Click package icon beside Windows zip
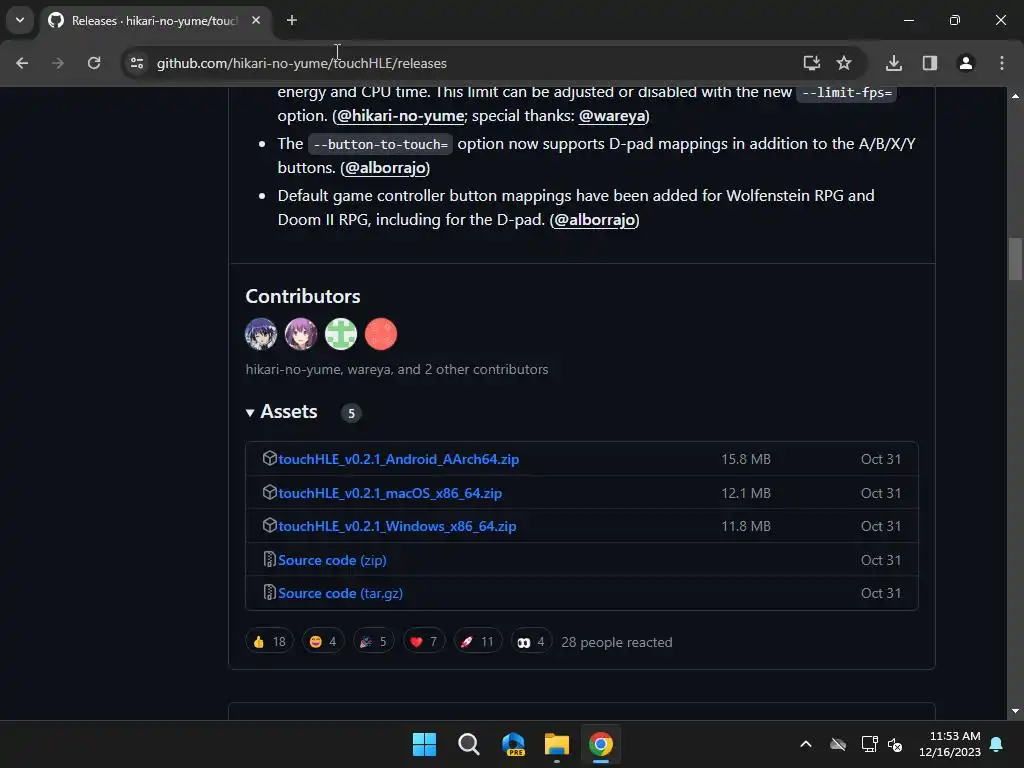Viewport: 1024px width, 768px height. click(269, 526)
